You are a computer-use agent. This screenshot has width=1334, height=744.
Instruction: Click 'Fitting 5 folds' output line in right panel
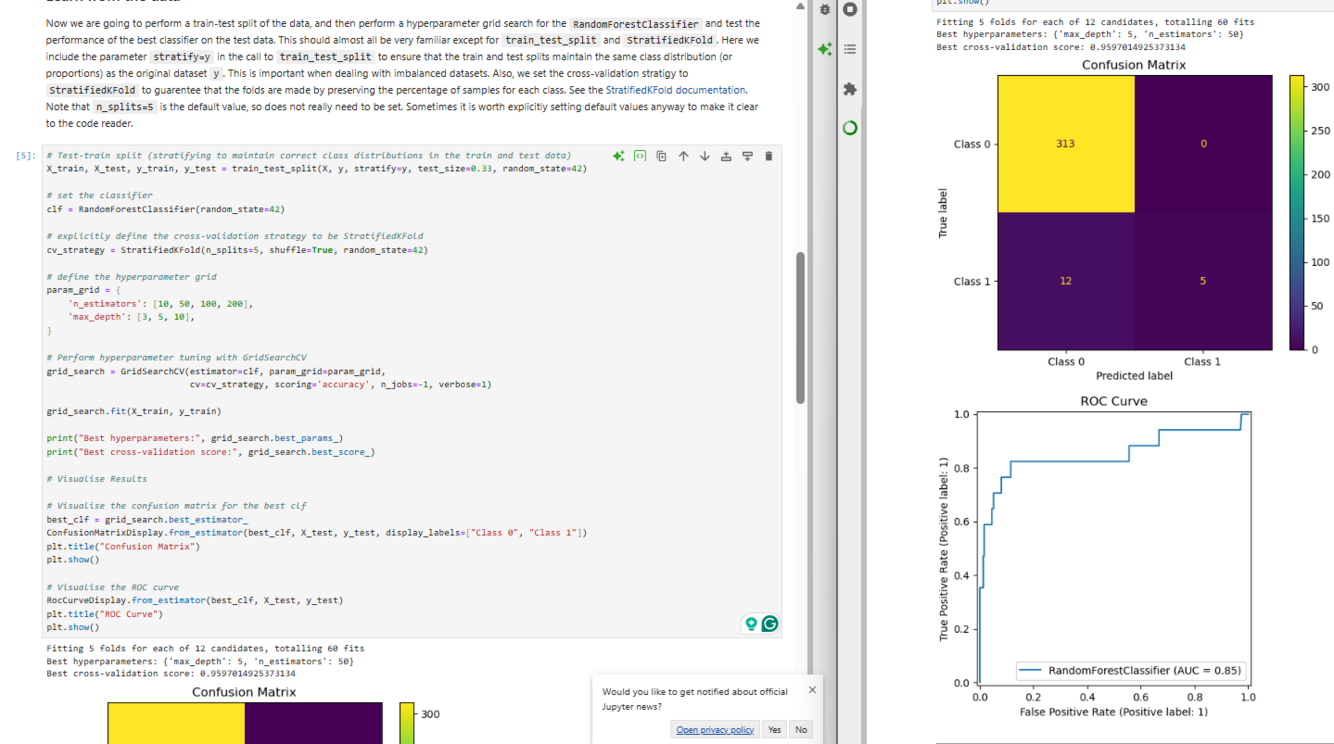coord(1095,22)
